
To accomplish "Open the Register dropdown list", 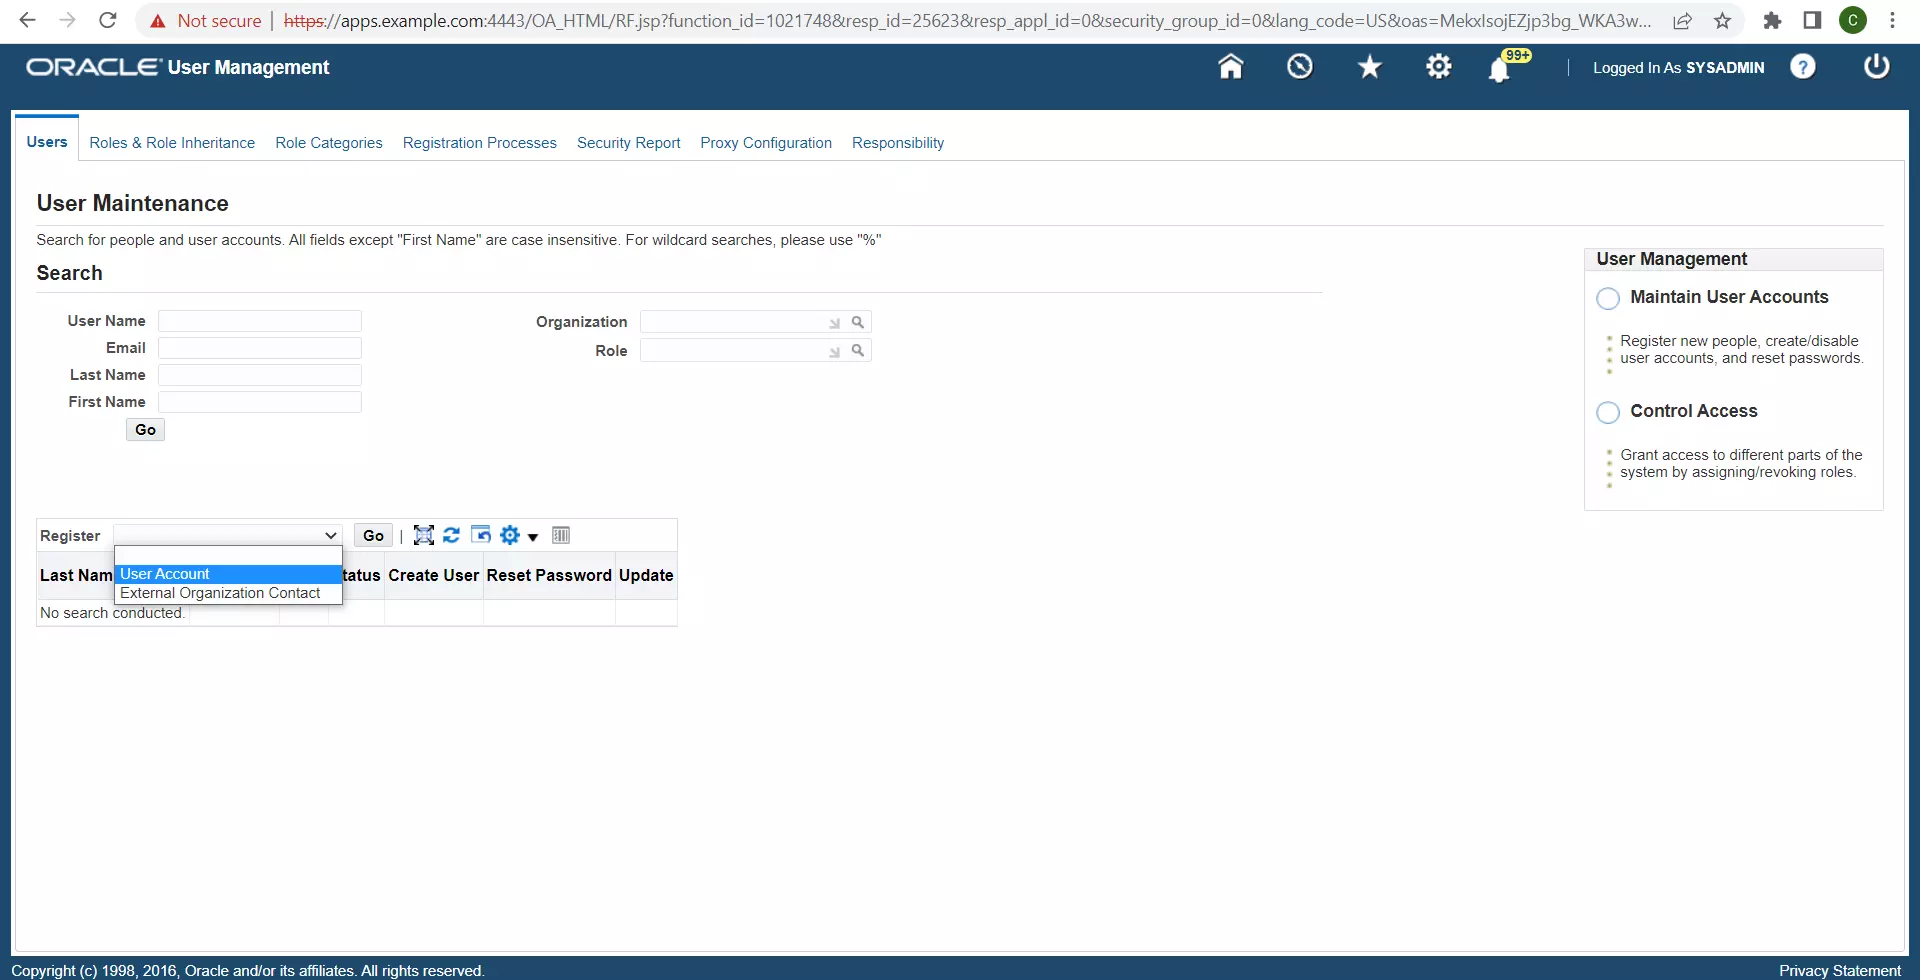I will tap(330, 535).
